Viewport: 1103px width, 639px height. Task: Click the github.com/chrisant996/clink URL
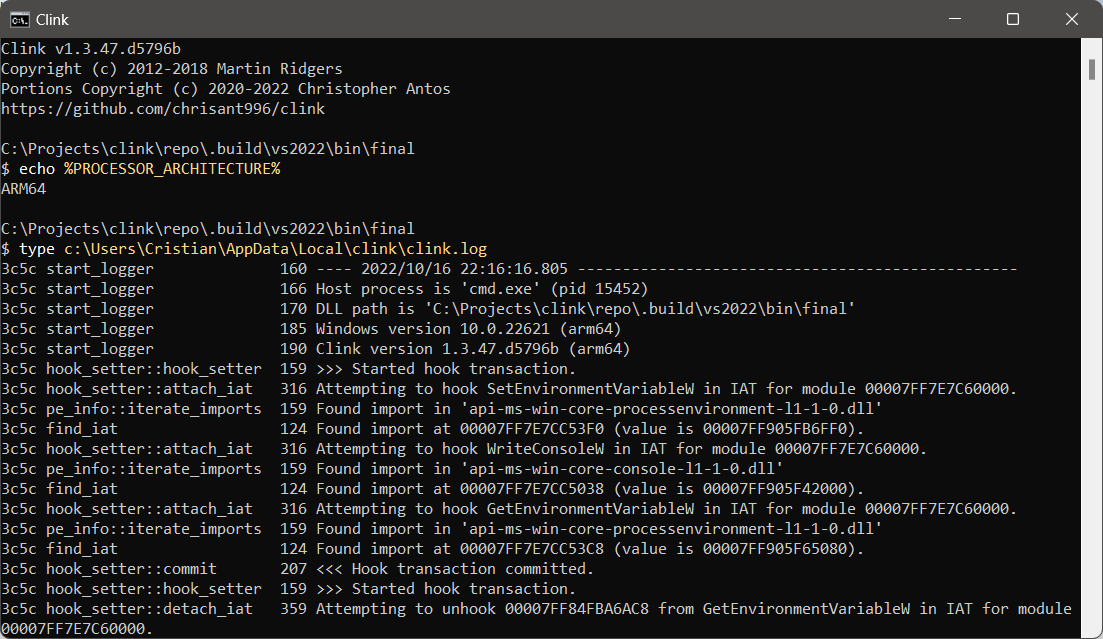click(x=163, y=109)
